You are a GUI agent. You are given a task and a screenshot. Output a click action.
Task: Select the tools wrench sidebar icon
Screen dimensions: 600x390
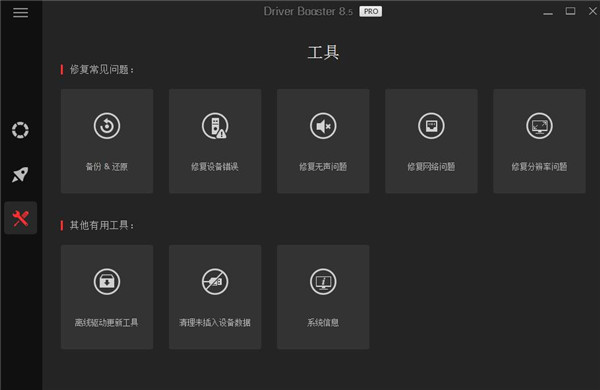tap(21, 218)
